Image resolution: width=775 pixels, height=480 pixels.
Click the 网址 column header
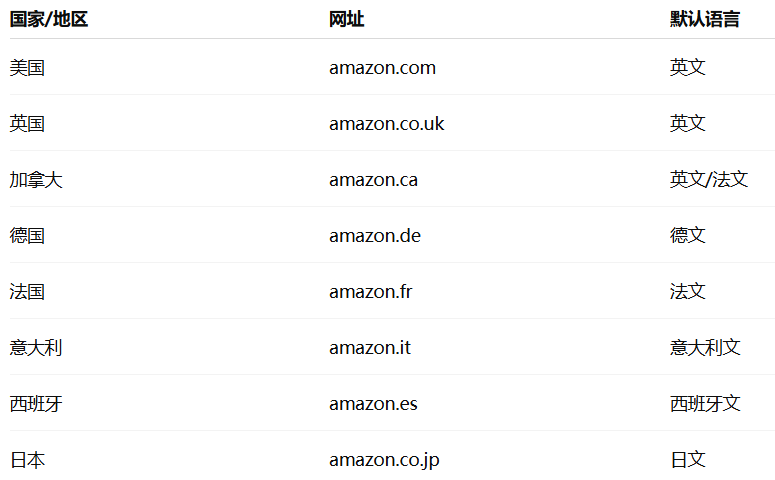(346, 19)
